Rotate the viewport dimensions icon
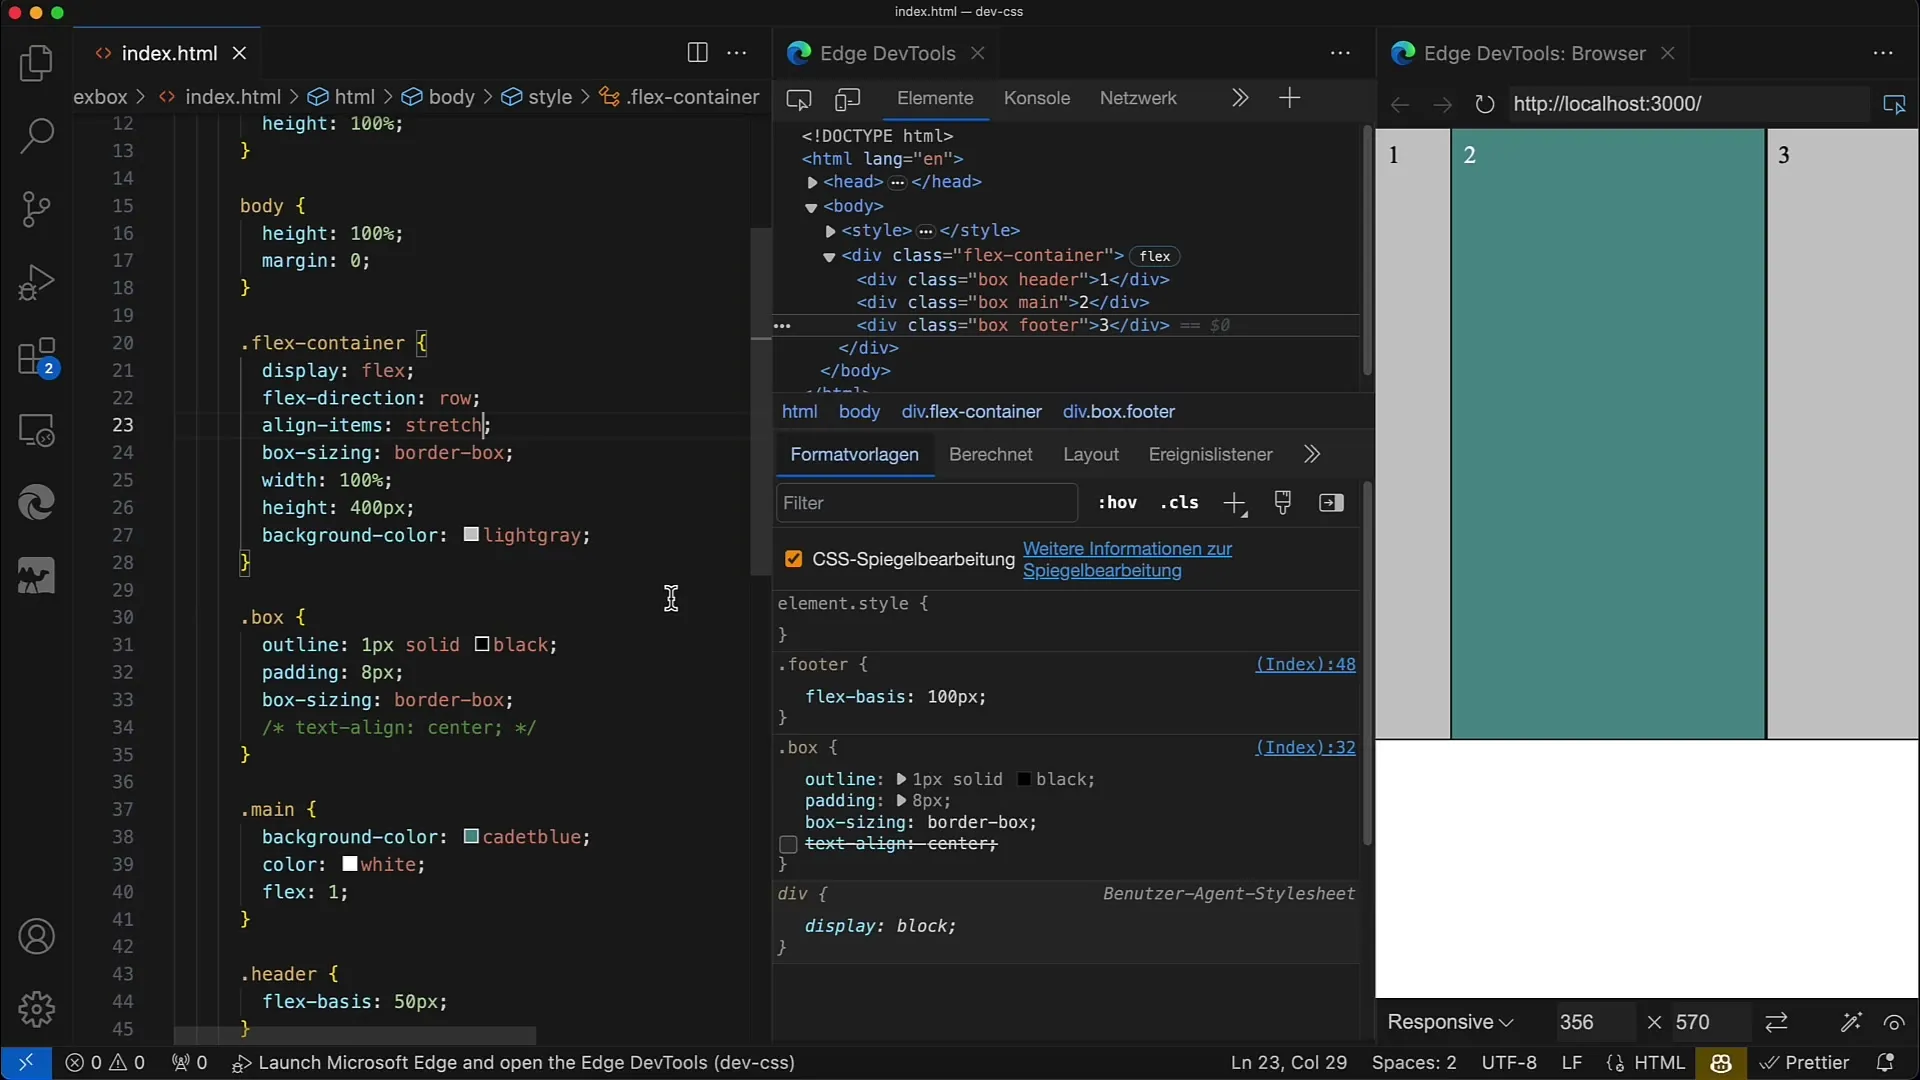This screenshot has height=1080, width=1920. coord(1776,1022)
